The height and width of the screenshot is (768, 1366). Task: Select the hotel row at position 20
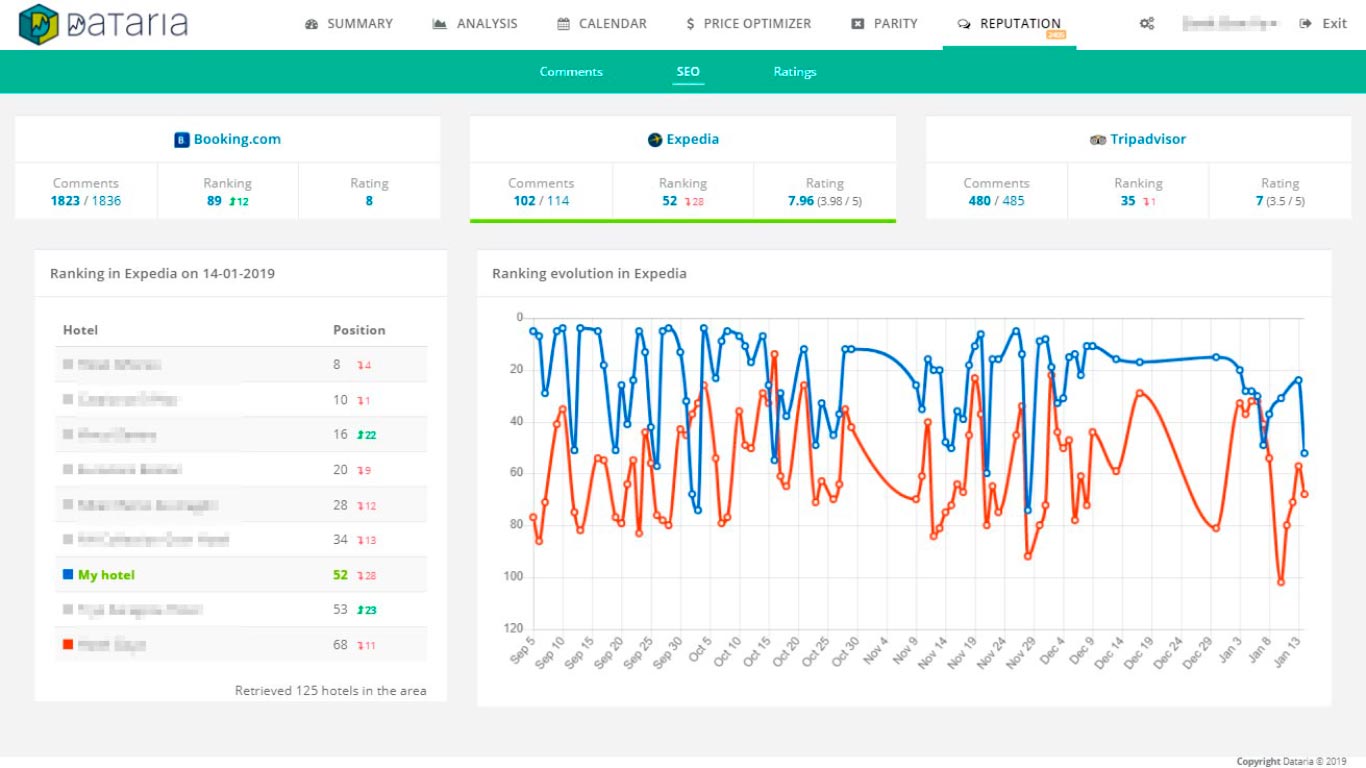241,470
